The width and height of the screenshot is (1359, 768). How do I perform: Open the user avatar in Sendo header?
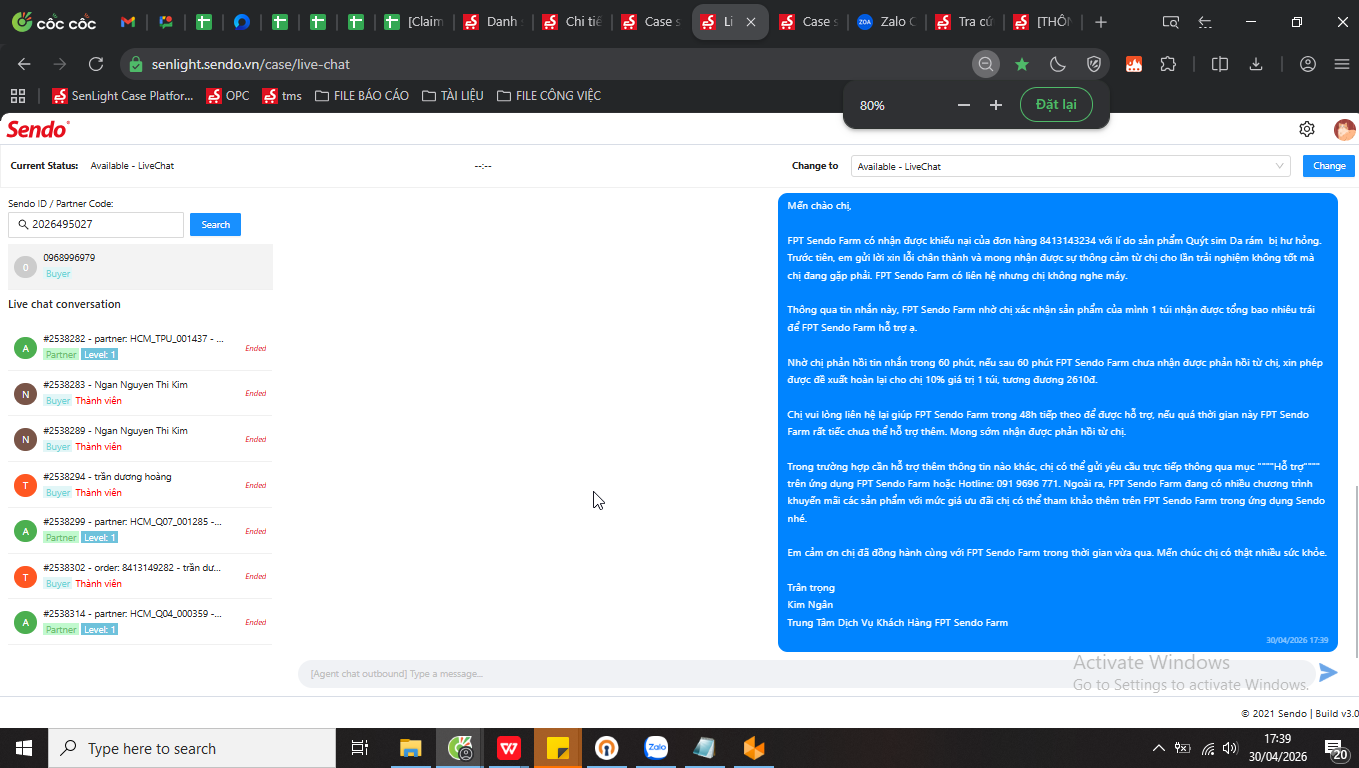click(x=1344, y=129)
